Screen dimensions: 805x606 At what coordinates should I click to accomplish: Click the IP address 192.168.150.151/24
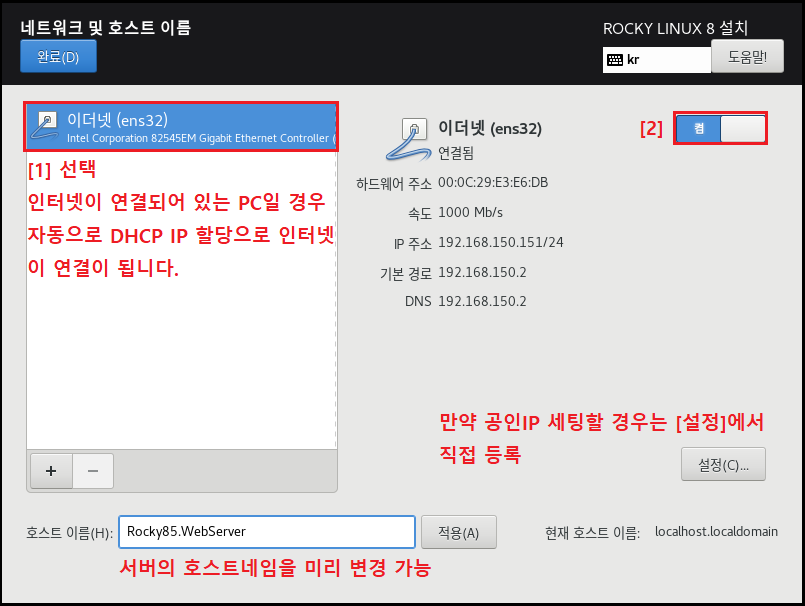click(x=501, y=242)
